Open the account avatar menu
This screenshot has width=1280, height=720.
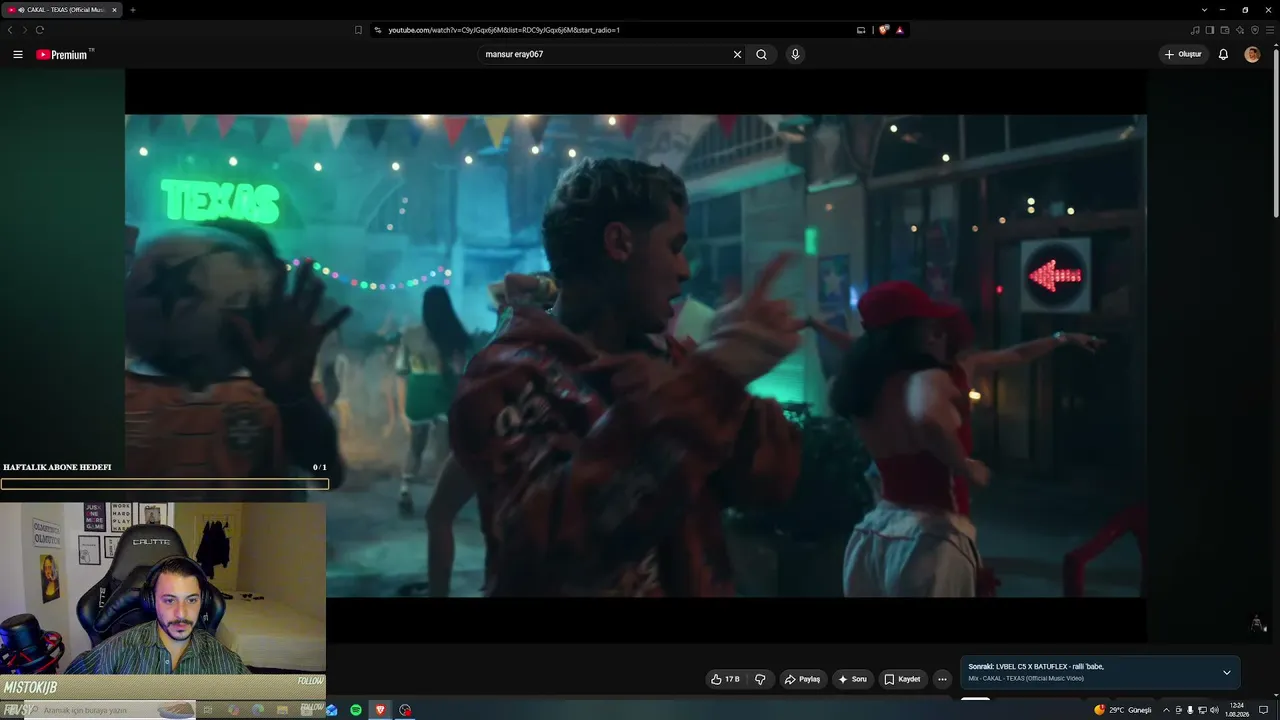coord(1252,55)
